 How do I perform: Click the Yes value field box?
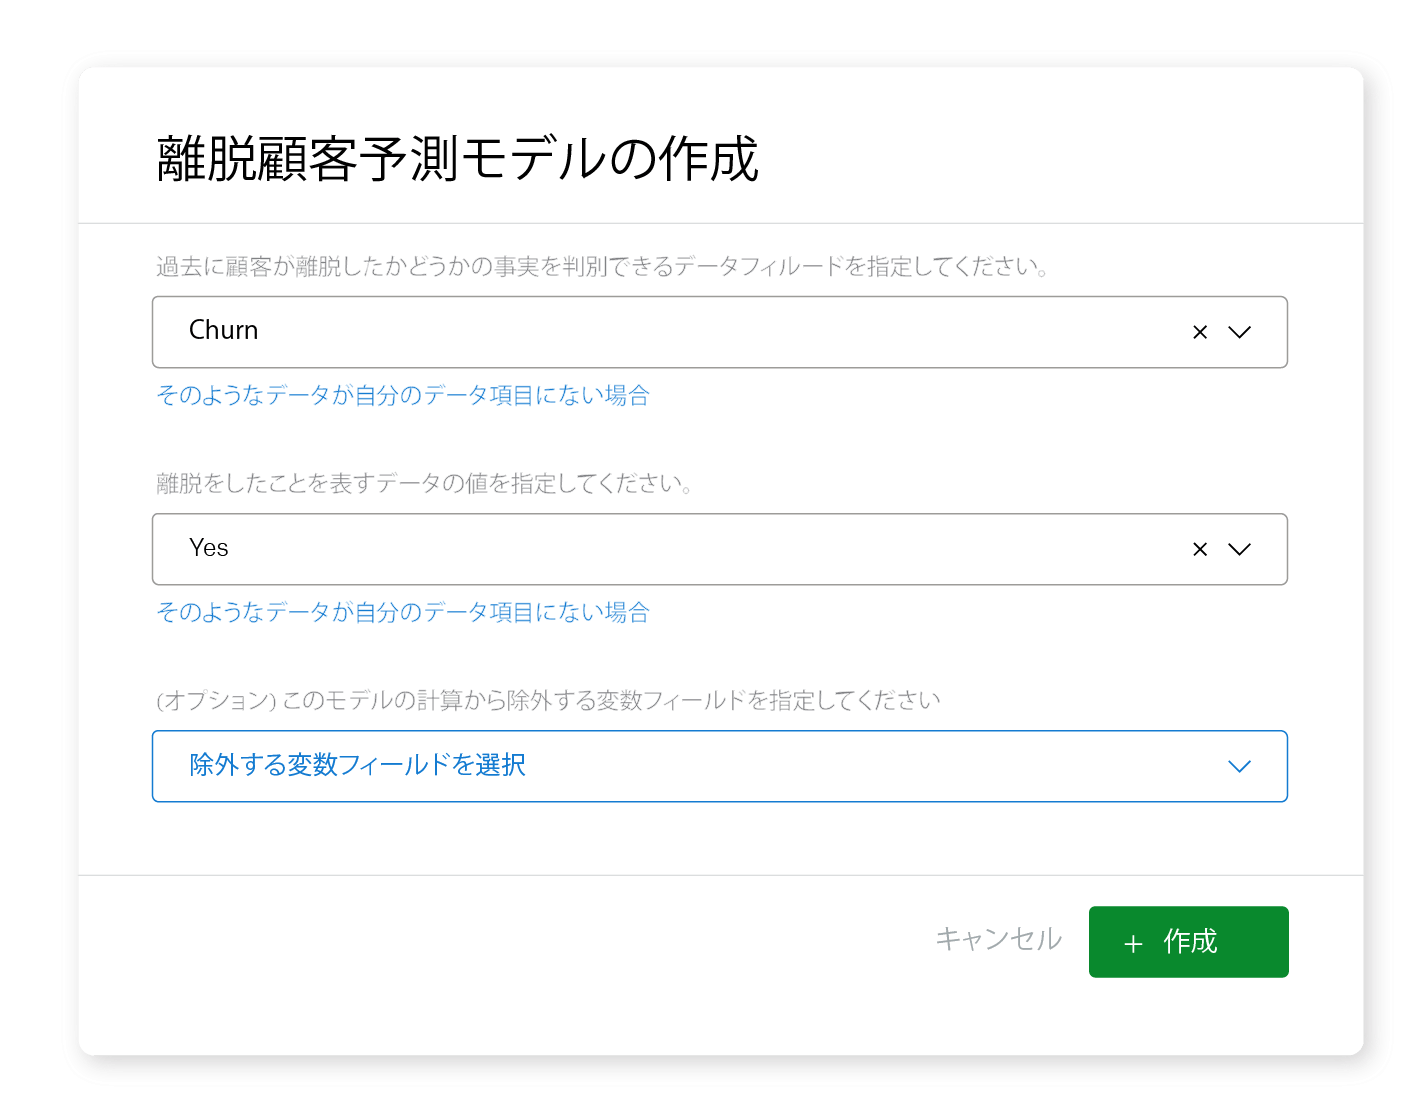(x=719, y=549)
